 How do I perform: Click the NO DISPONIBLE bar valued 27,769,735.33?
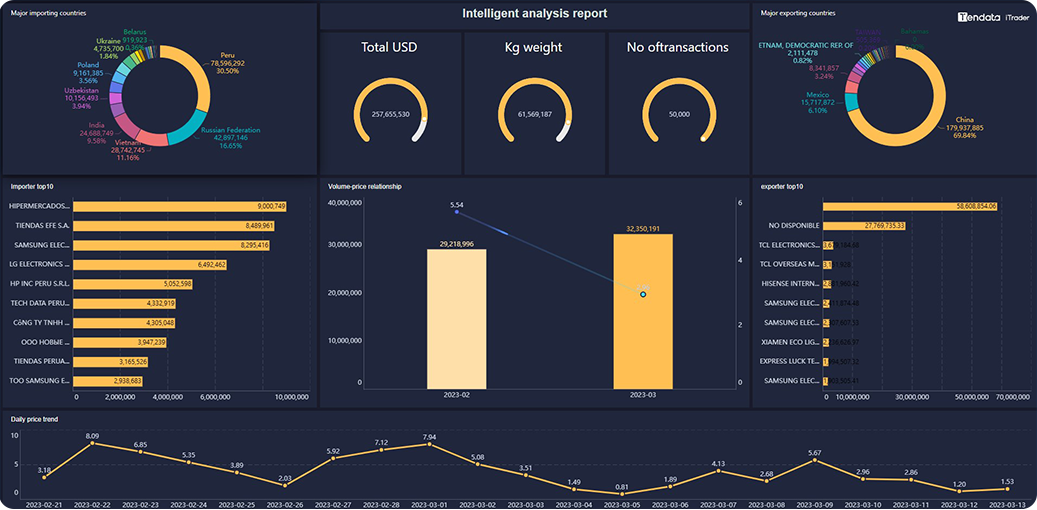[864, 226]
